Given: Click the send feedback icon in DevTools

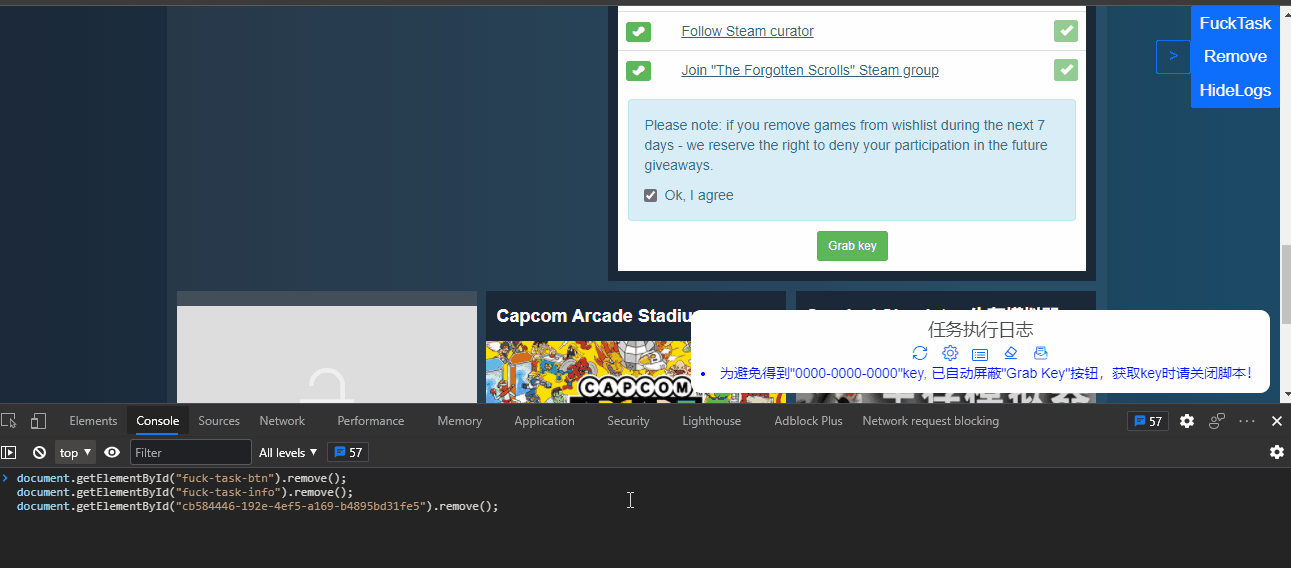Looking at the screenshot, I should point(1217,421).
